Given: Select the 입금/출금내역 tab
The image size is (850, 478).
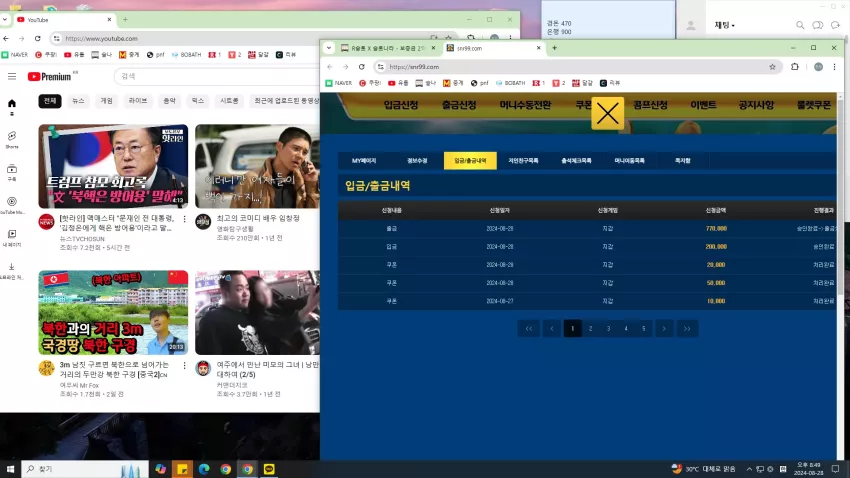Looking at the screenshot, I should (x=470, y=160).
